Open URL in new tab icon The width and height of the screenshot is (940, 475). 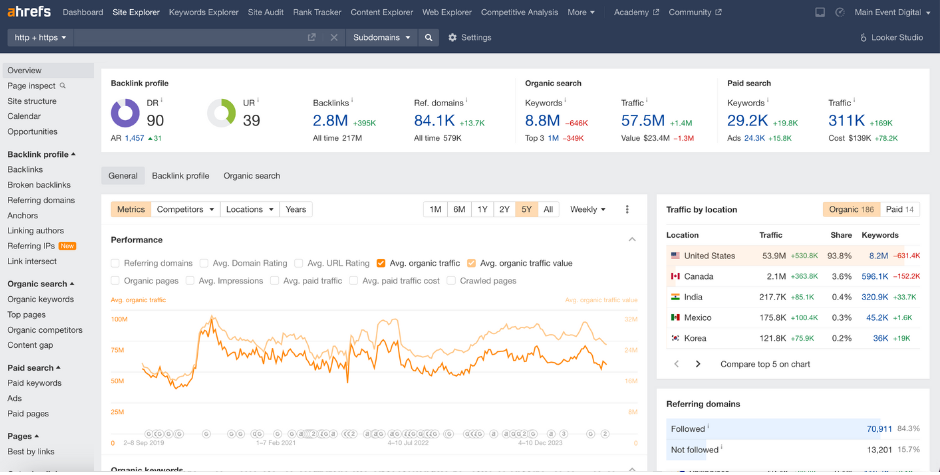(312, 37)
